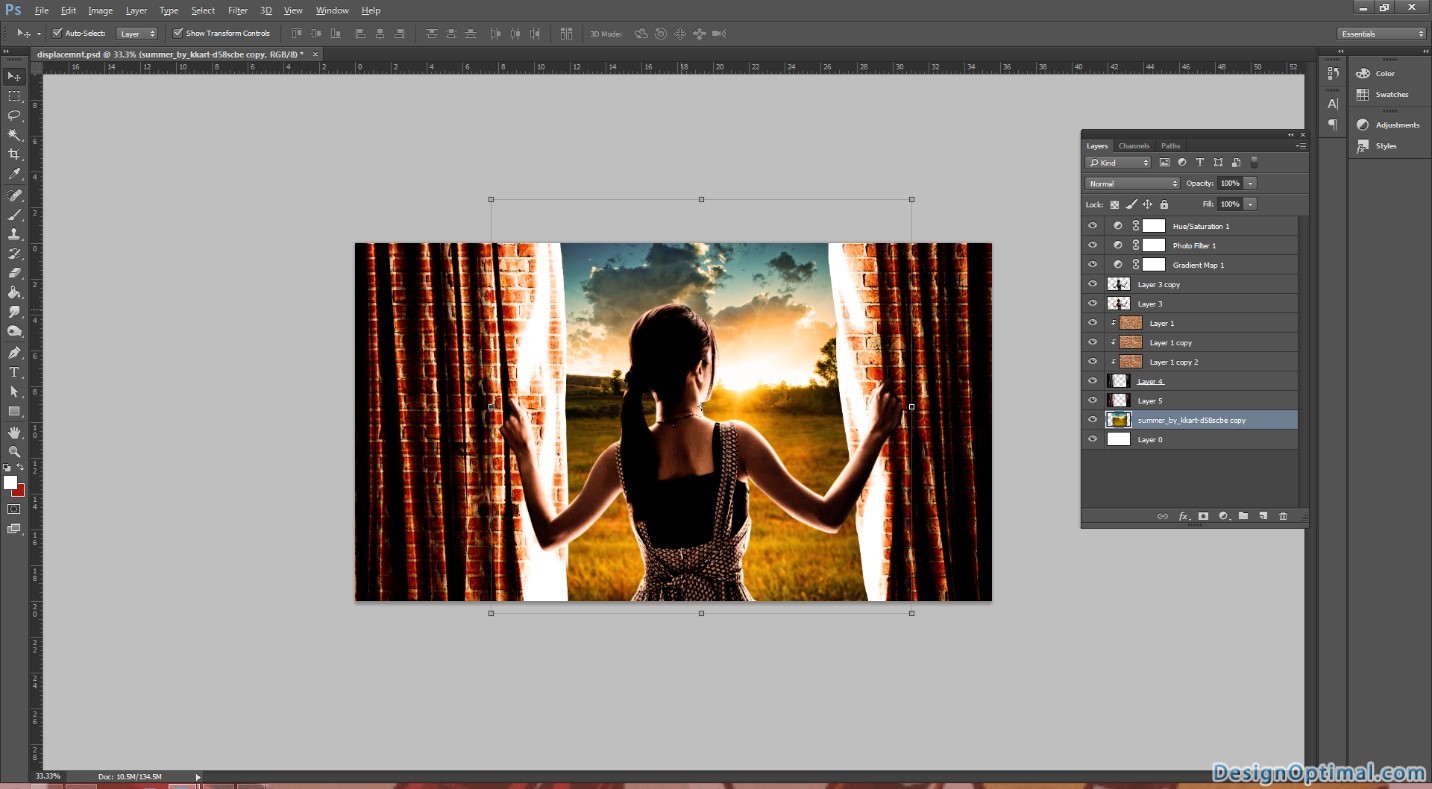Select the Move tool

[14, 77]
